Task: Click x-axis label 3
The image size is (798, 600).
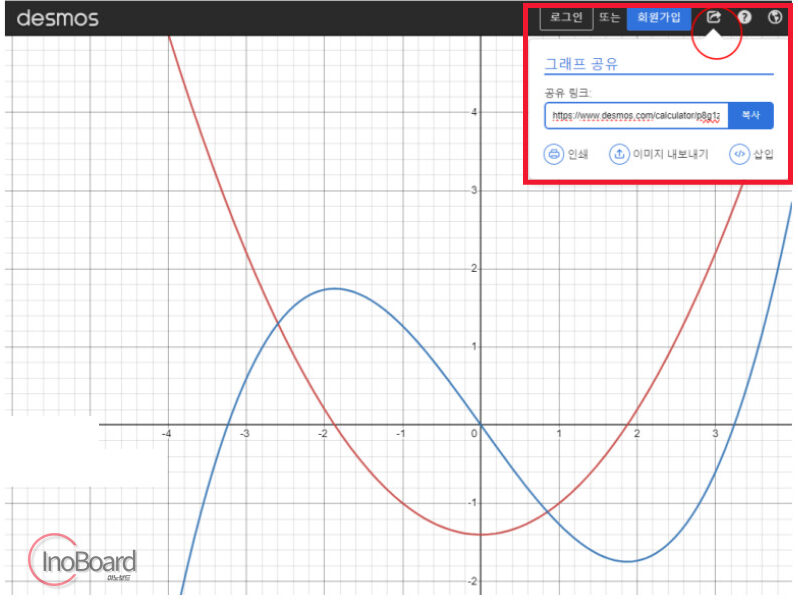Action: coord(715,434)
